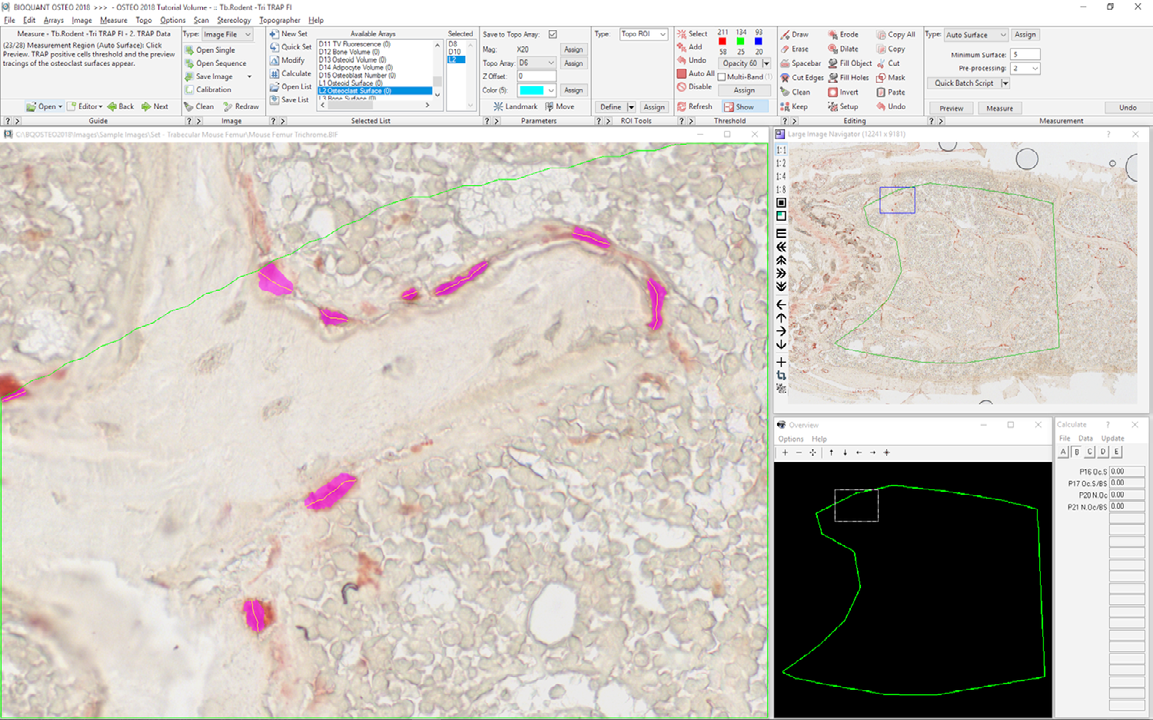Apply the Erode operation
Viewport: 1153px width, 720px height.
point(843,35)
